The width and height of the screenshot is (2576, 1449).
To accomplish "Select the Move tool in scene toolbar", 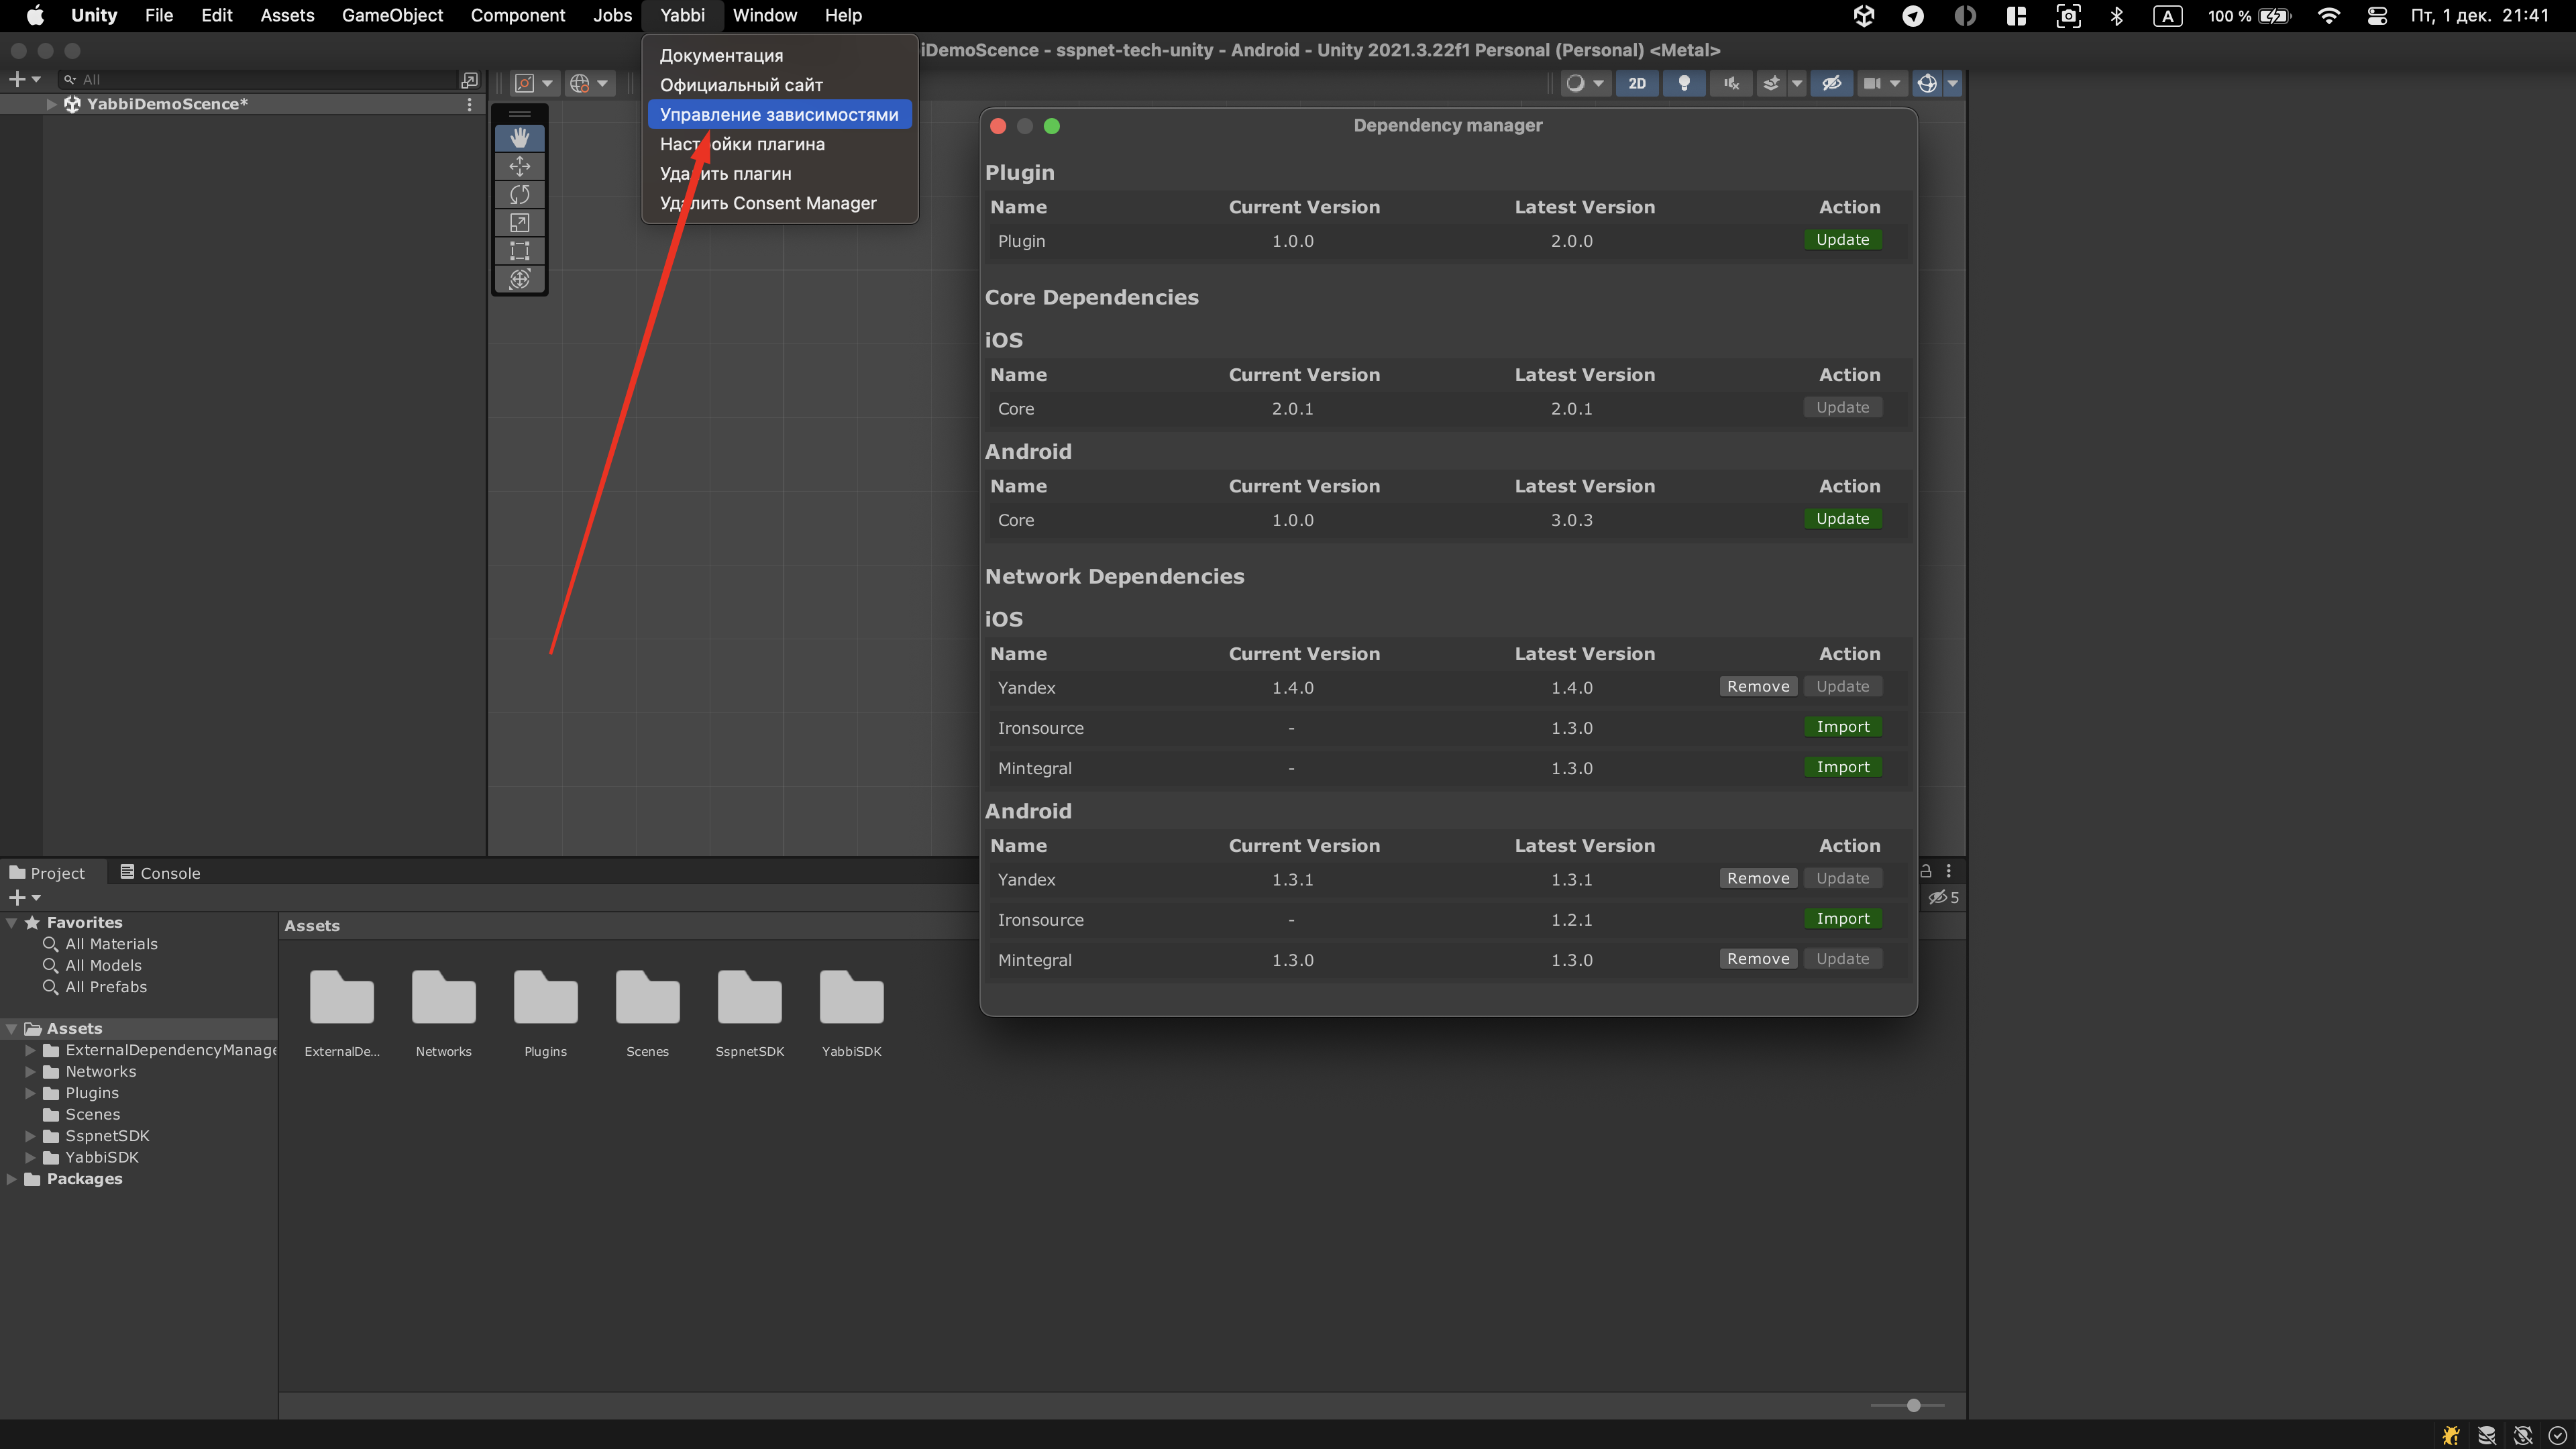I will [x=519, y=166].
